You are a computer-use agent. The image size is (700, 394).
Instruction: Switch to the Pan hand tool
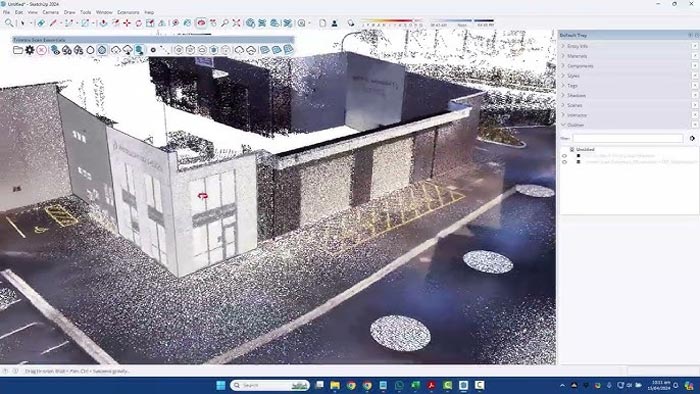[x=213, y=23]
